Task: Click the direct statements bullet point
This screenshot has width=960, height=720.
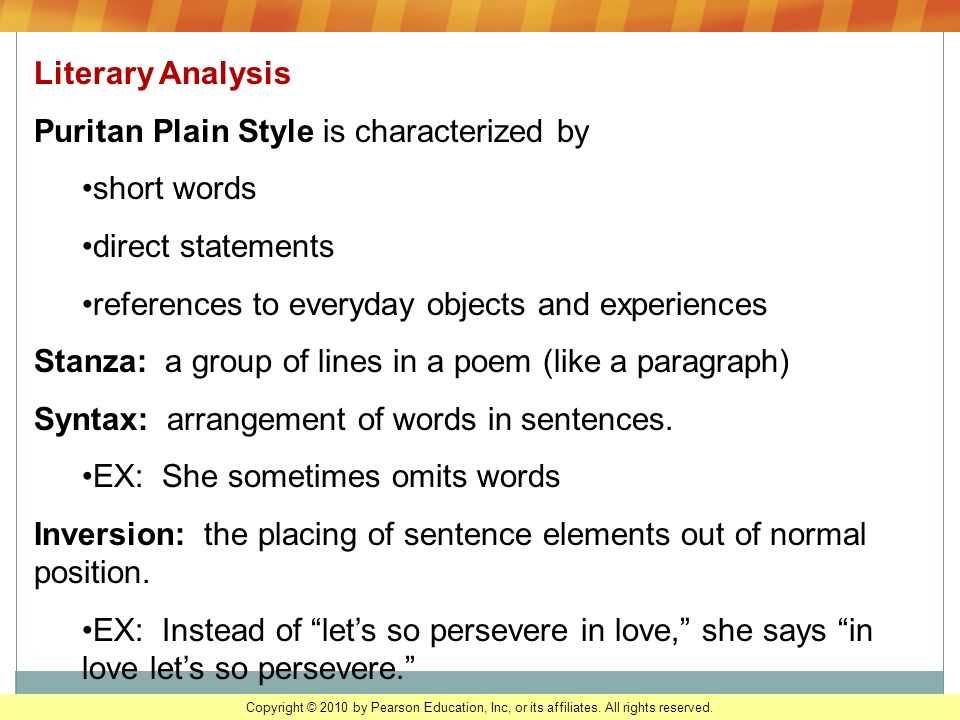Action: 208,247
